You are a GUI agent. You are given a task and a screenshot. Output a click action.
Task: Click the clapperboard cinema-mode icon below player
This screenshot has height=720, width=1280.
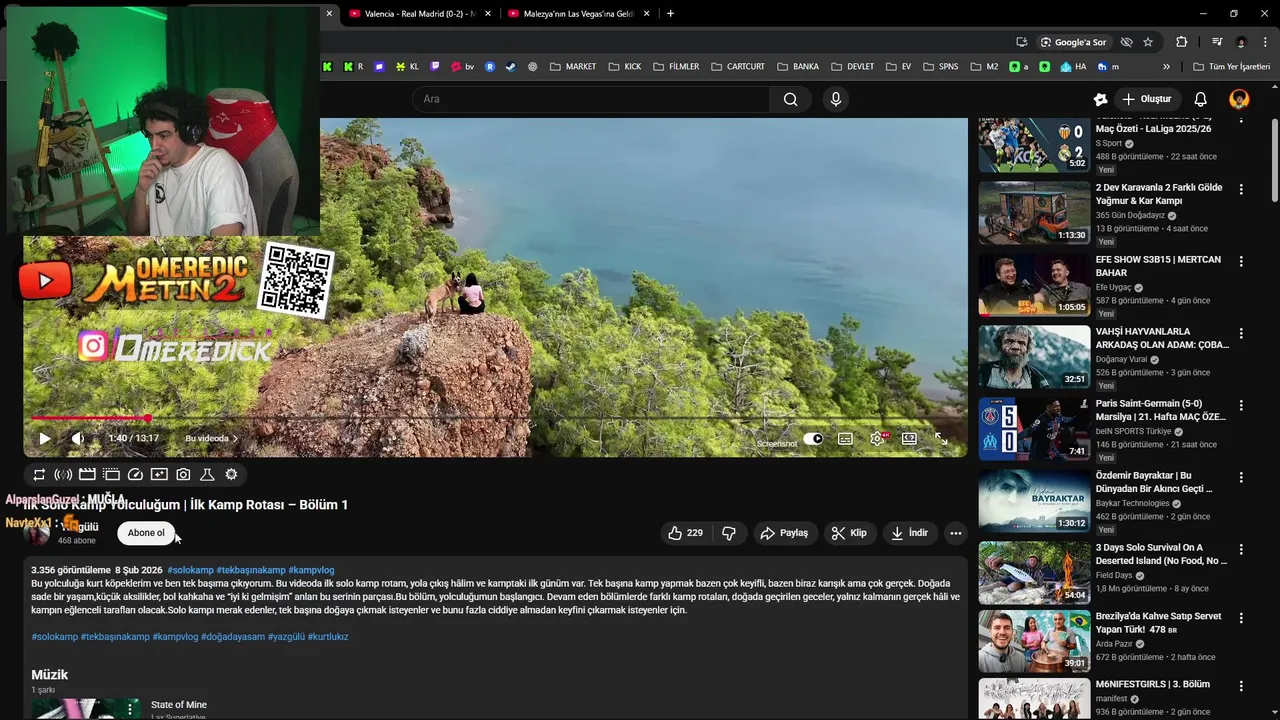(87, 475)
